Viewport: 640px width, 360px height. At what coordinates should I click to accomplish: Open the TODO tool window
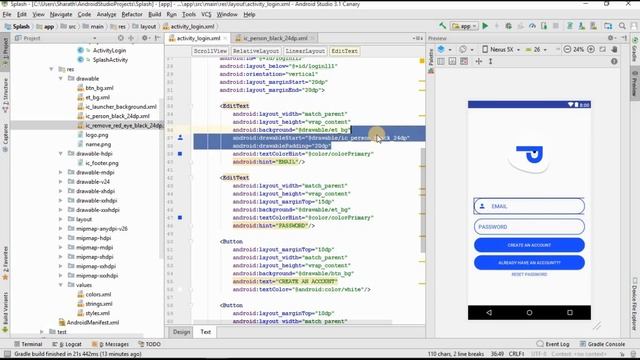pyautogui.click(x=149, y=344)
